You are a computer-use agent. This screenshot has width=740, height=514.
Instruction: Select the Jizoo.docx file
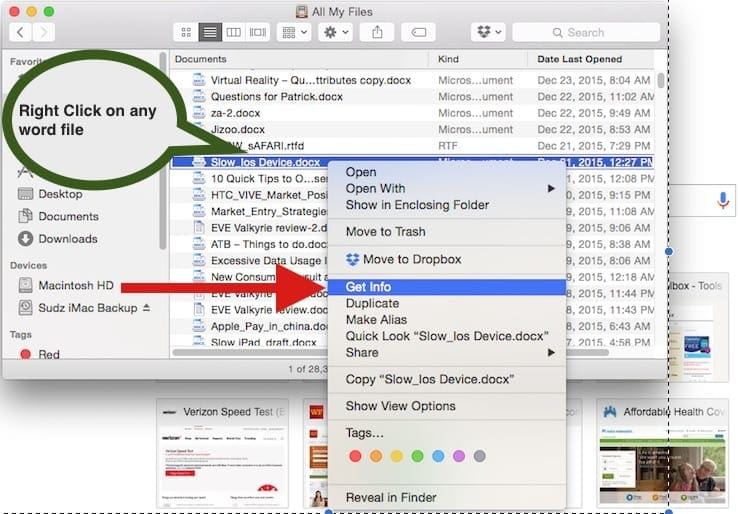(237, 129)
